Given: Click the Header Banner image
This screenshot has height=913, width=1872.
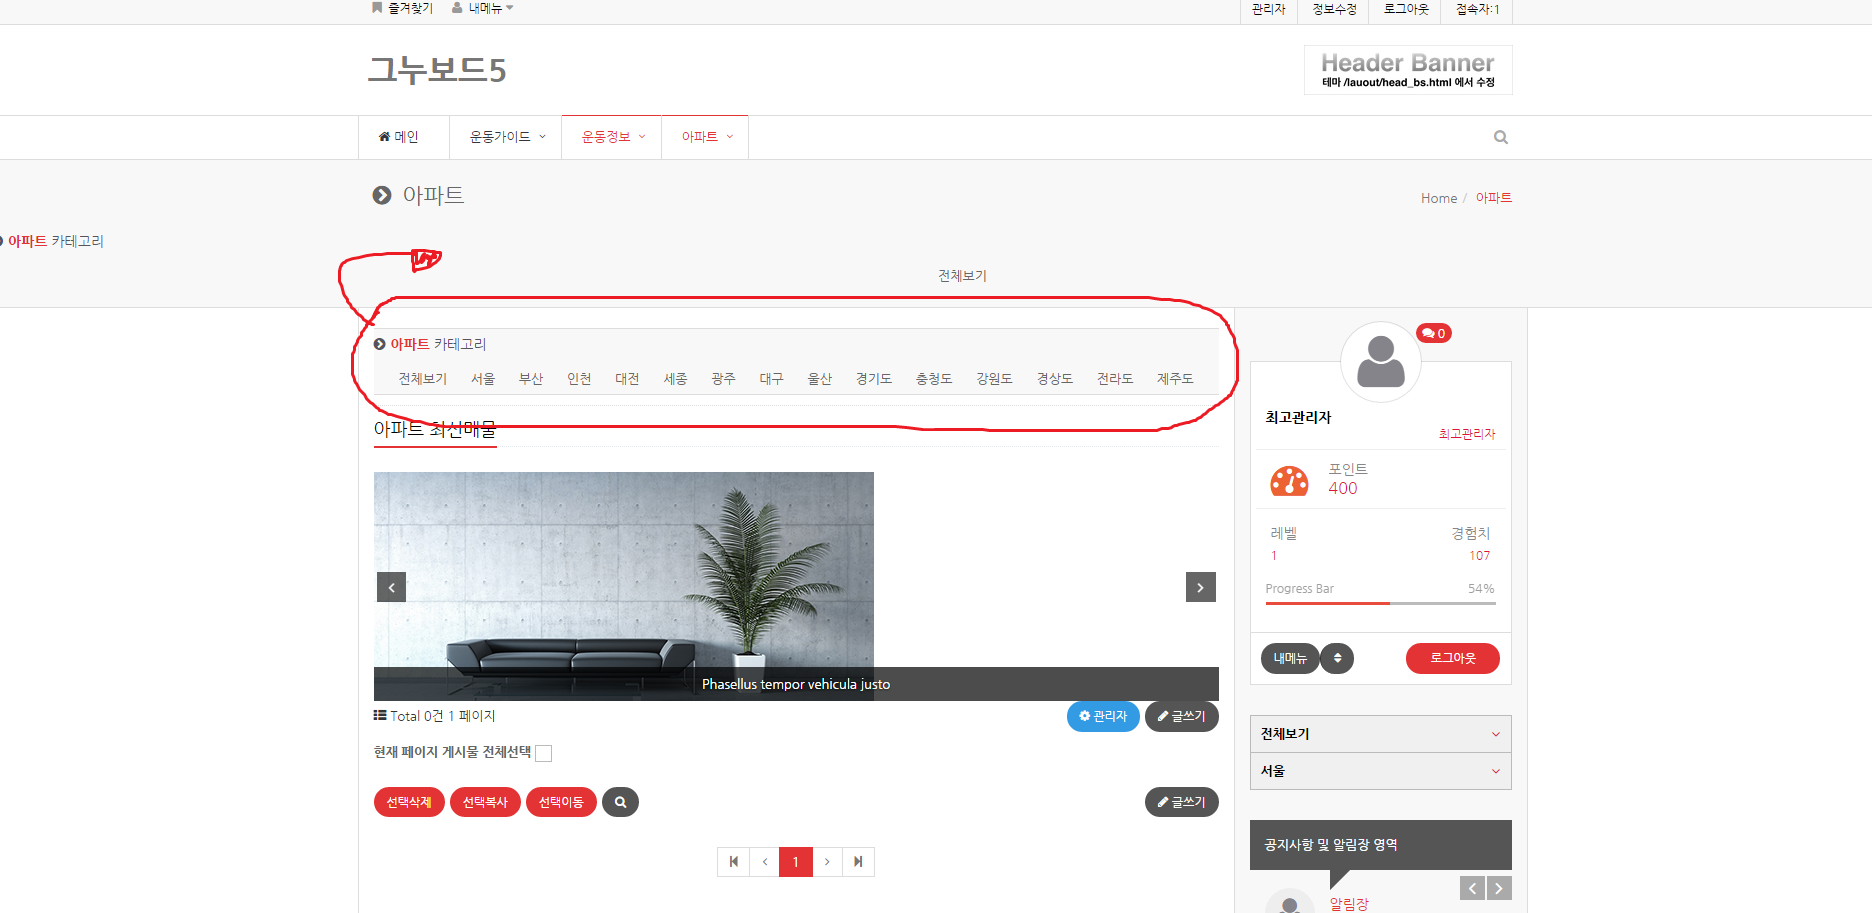Looking at the screenshot, I should click(1408, 70).
